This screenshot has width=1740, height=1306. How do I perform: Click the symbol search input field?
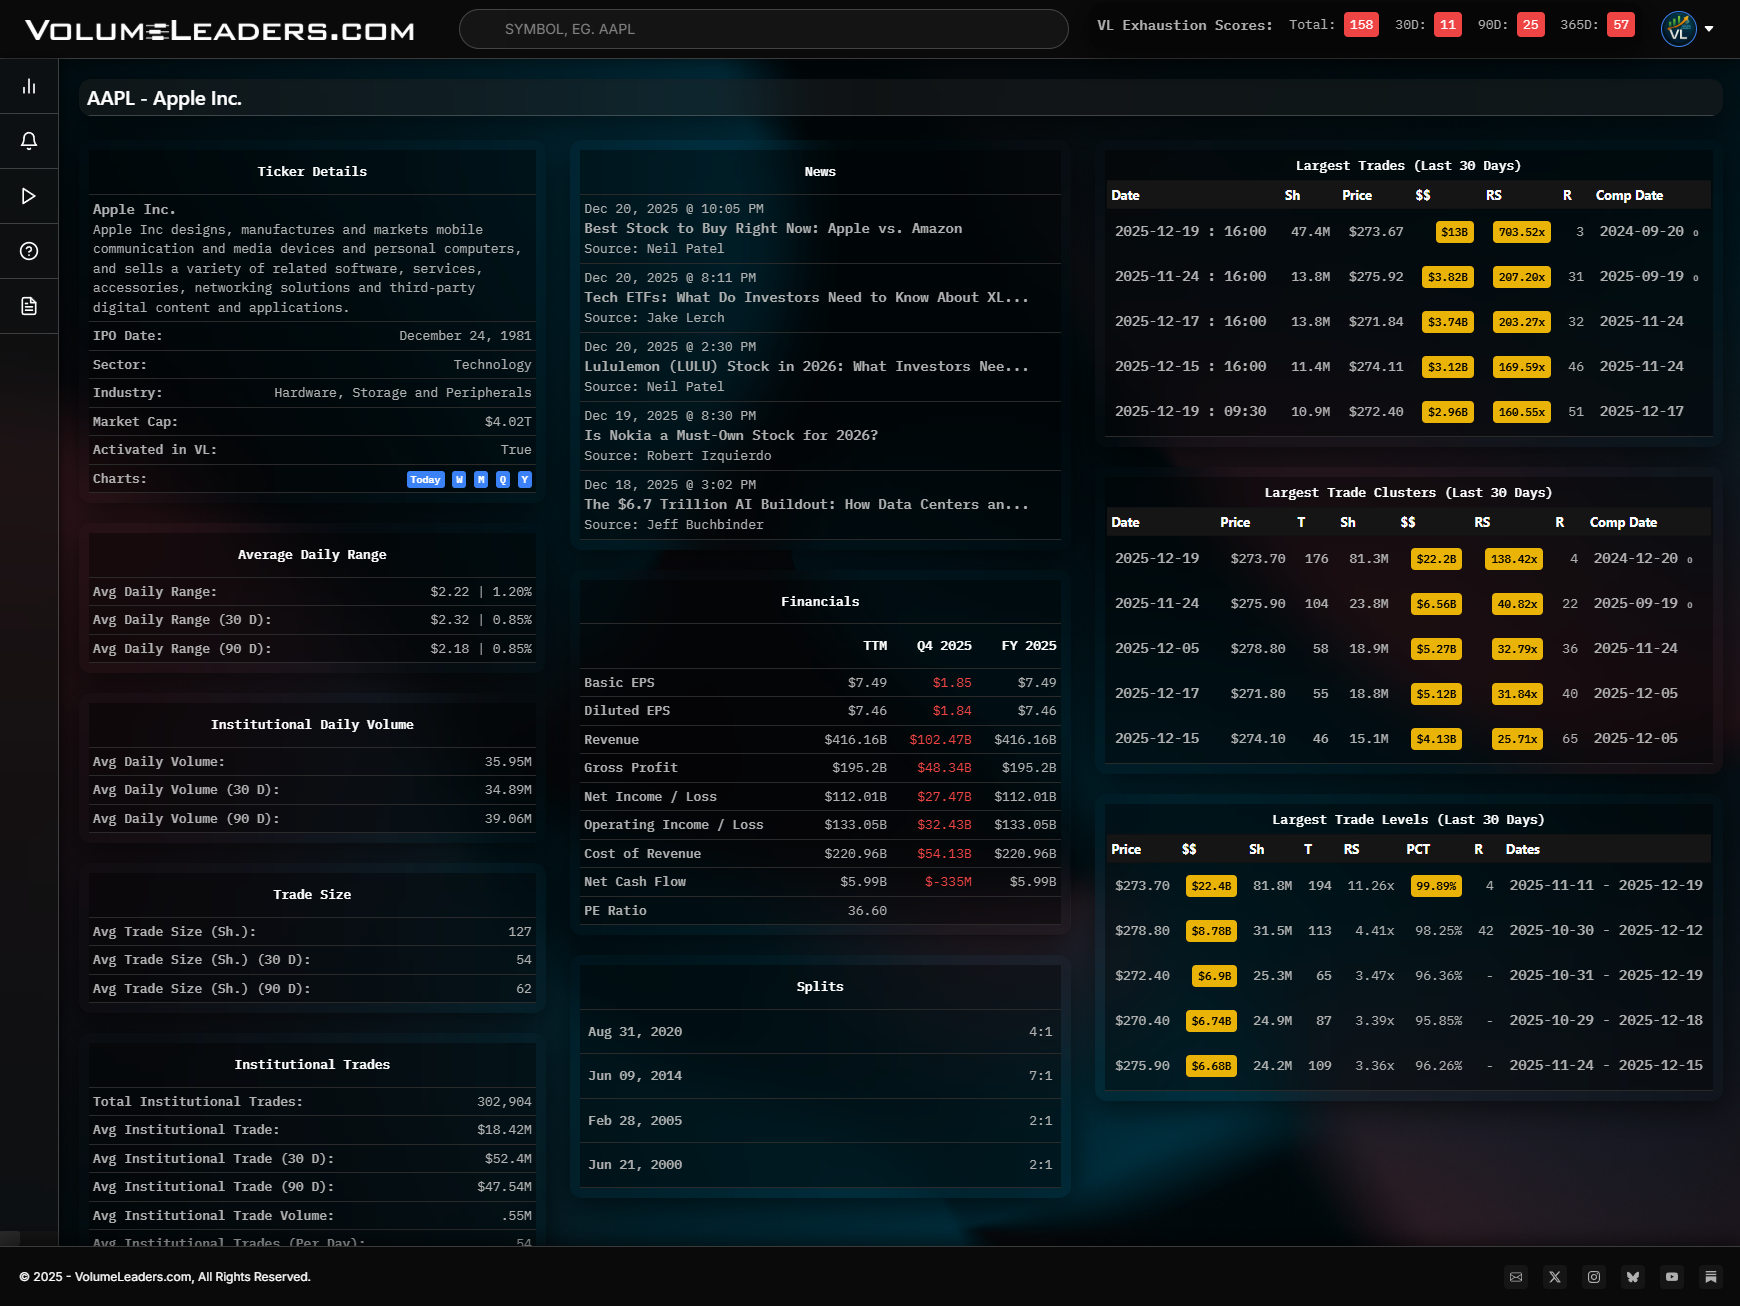pyautogui.click(x=763, y=29)
